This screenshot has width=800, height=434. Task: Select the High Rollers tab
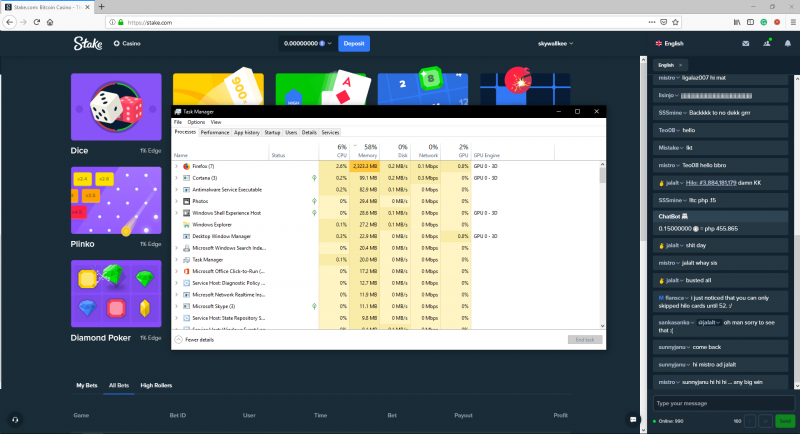tap(156, 386)
